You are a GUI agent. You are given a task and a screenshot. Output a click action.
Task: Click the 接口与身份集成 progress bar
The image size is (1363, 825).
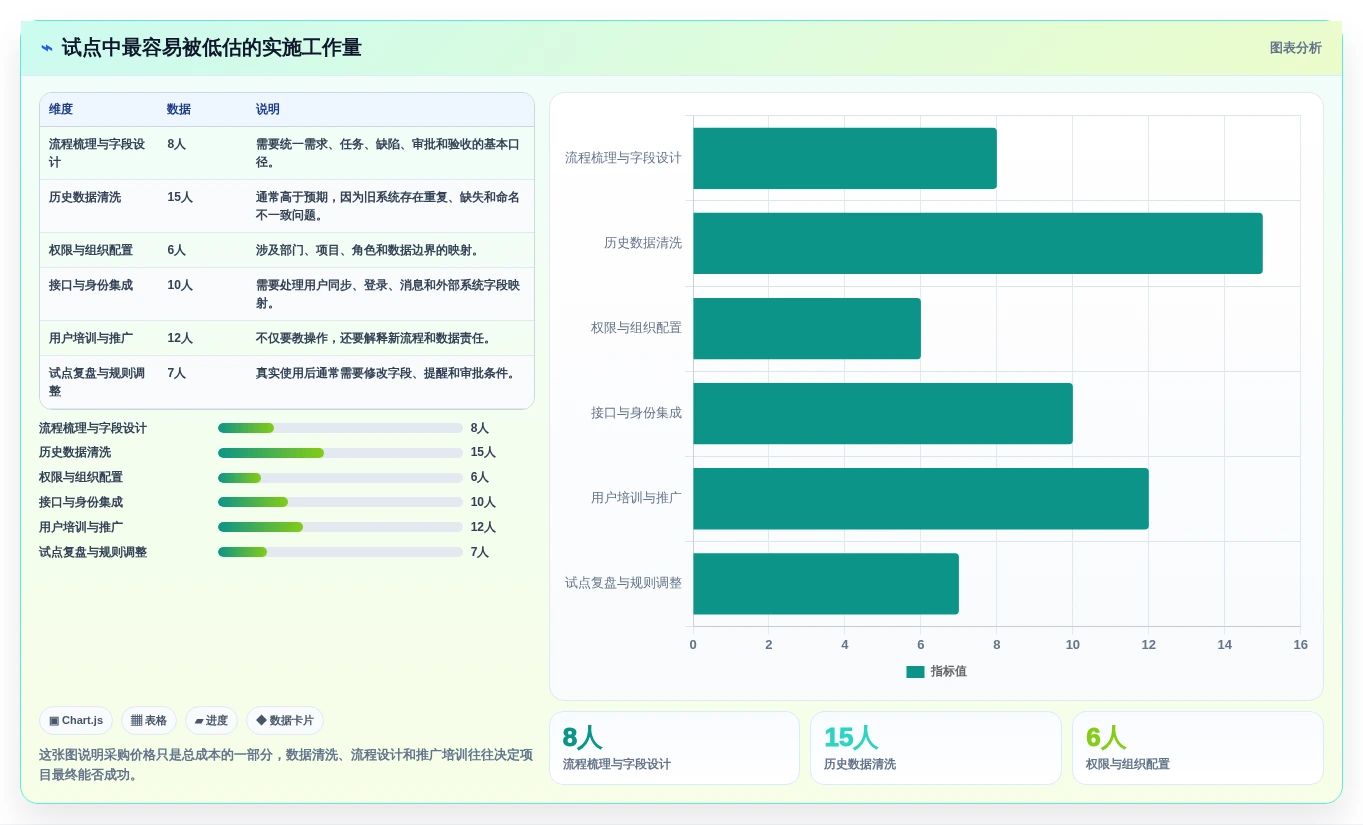pyautogui.click(x=340, y=502)
